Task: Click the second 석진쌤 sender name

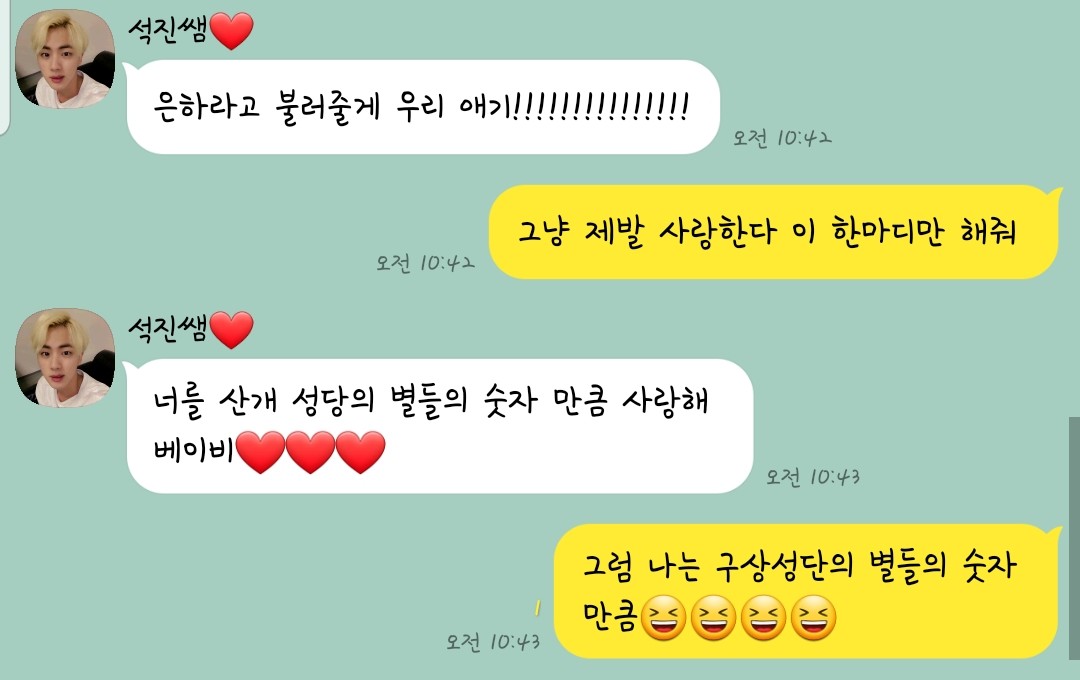Action: (168, 329)
